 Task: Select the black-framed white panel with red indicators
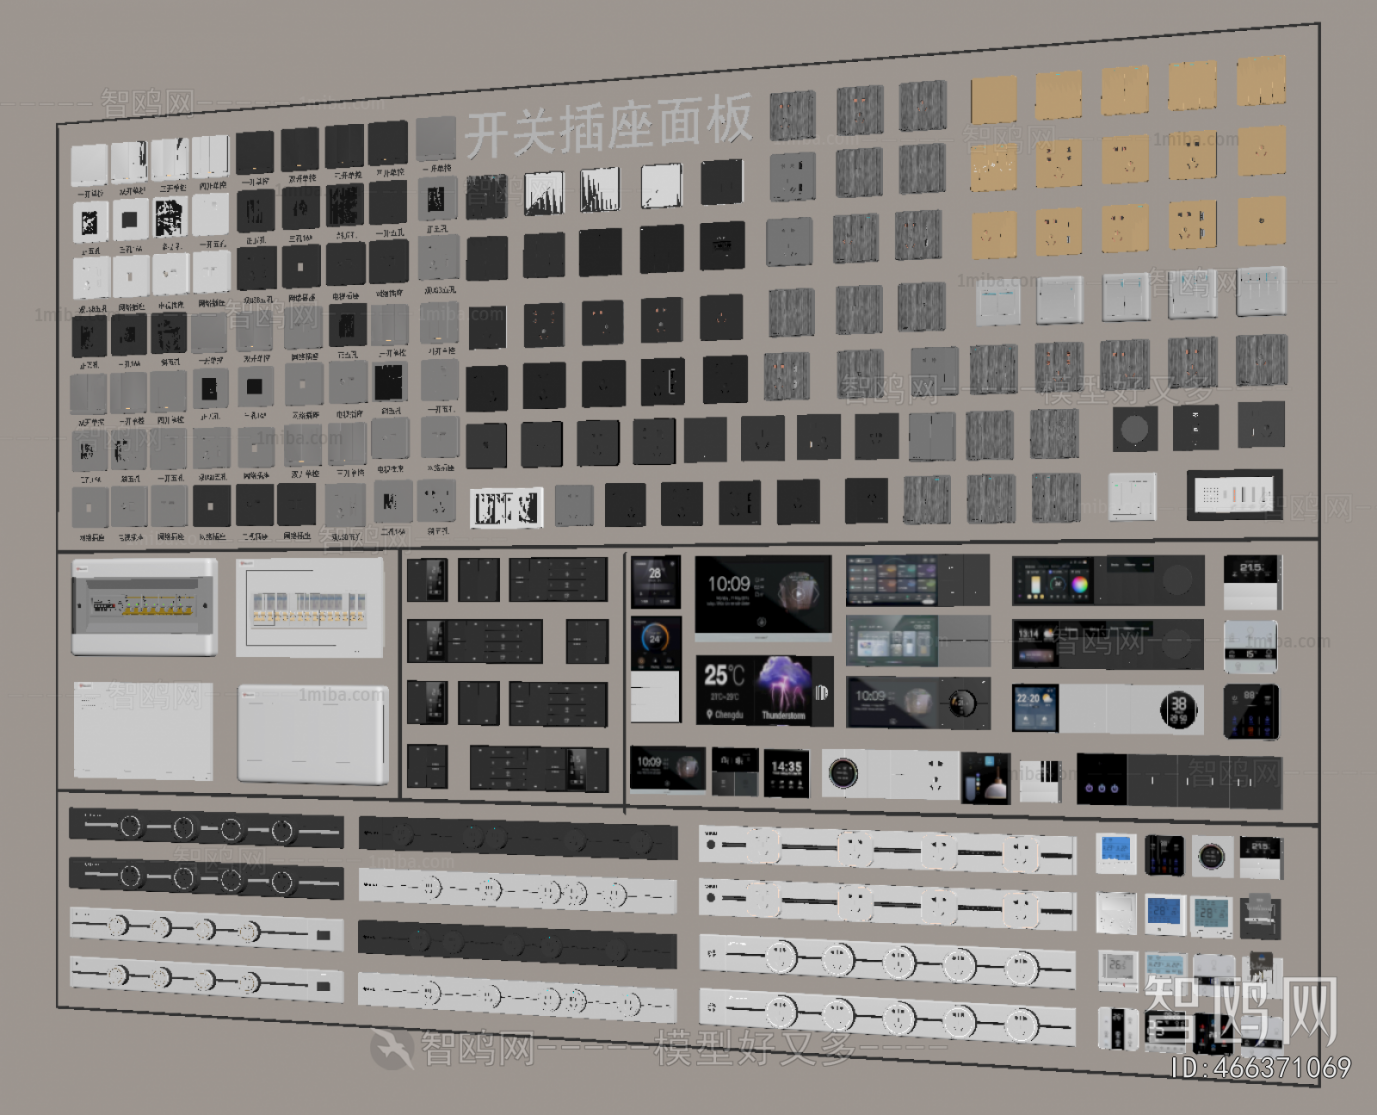(1235, 494)
